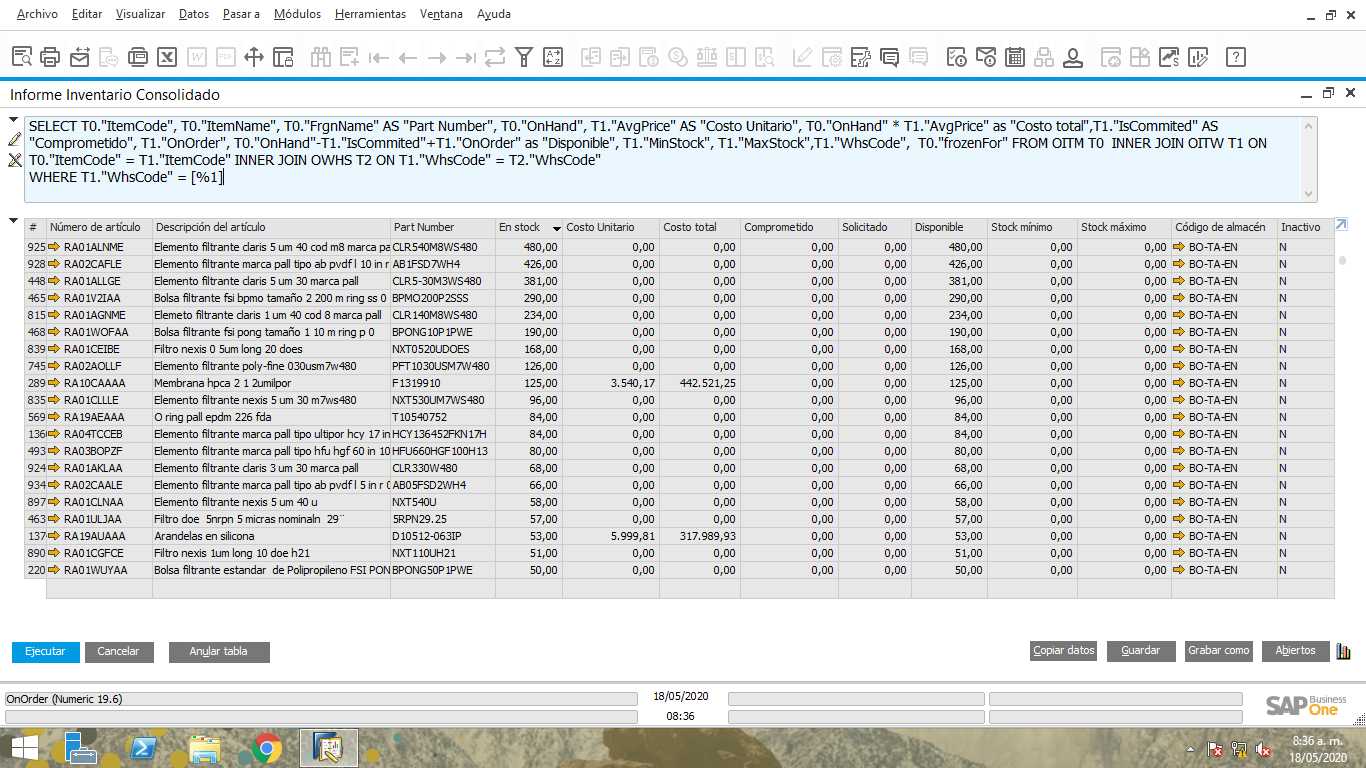Select the description 'Membrana hpca 2 1 2umilpor'
The width and height of the screenshot is (1366, 768).
223,383
